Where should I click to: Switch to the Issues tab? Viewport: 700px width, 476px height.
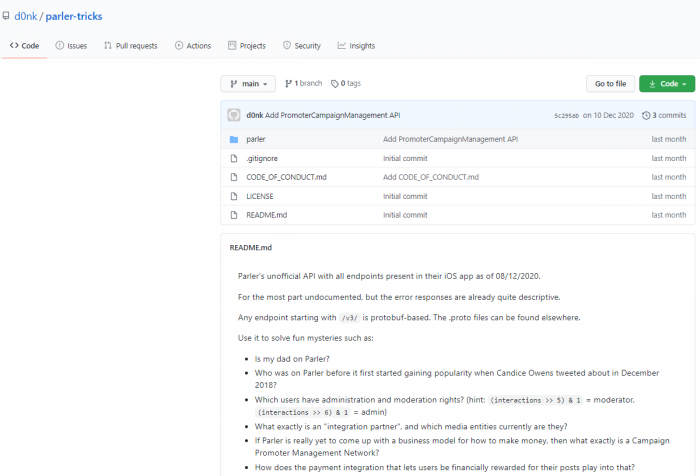[71, 46]
